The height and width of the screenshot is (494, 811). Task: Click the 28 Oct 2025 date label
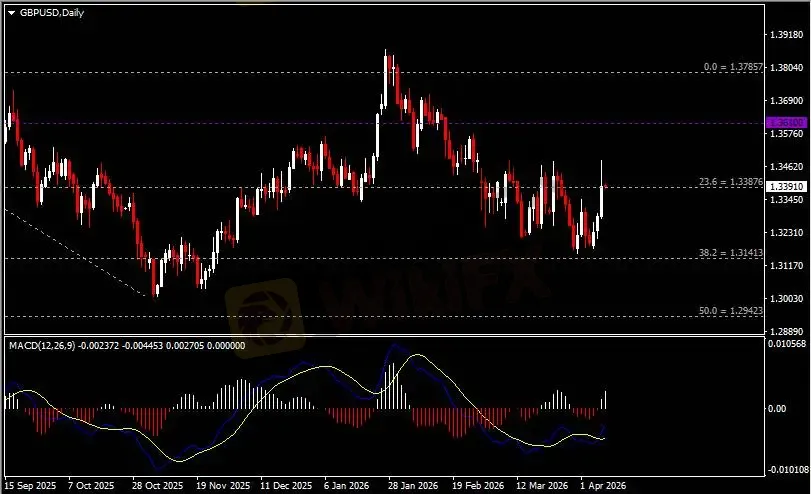point(157,486)
